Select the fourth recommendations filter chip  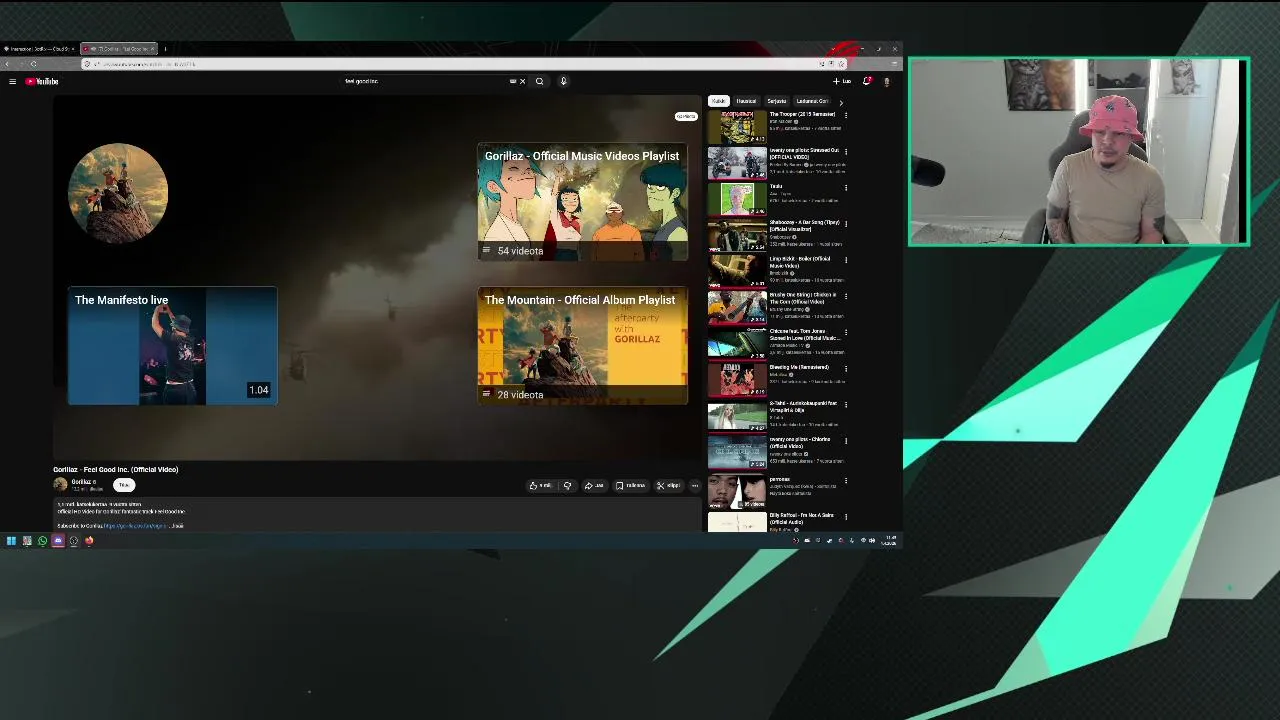[x=812, y=101]
